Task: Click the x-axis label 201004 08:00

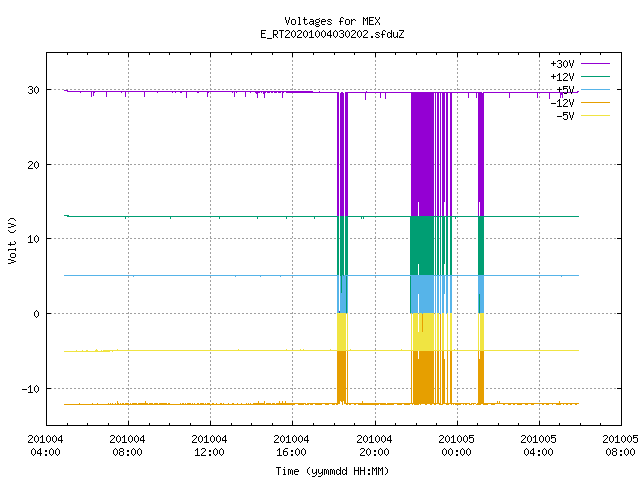Action: 127,446
